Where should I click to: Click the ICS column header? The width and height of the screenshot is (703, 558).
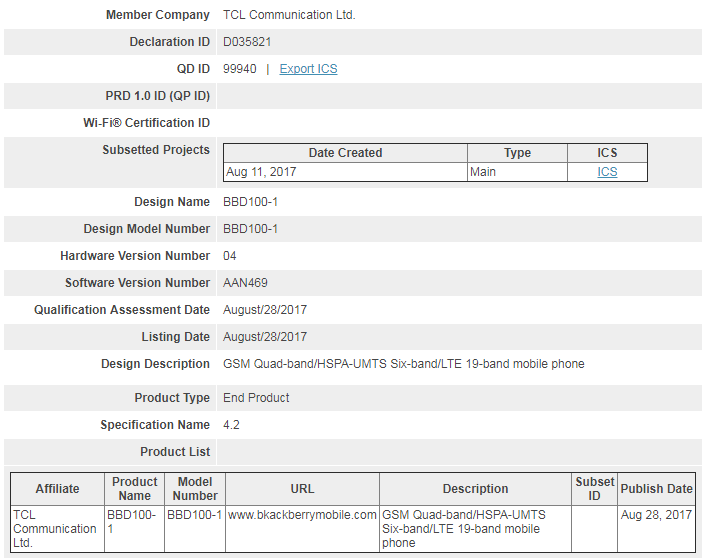pos(607,153)
